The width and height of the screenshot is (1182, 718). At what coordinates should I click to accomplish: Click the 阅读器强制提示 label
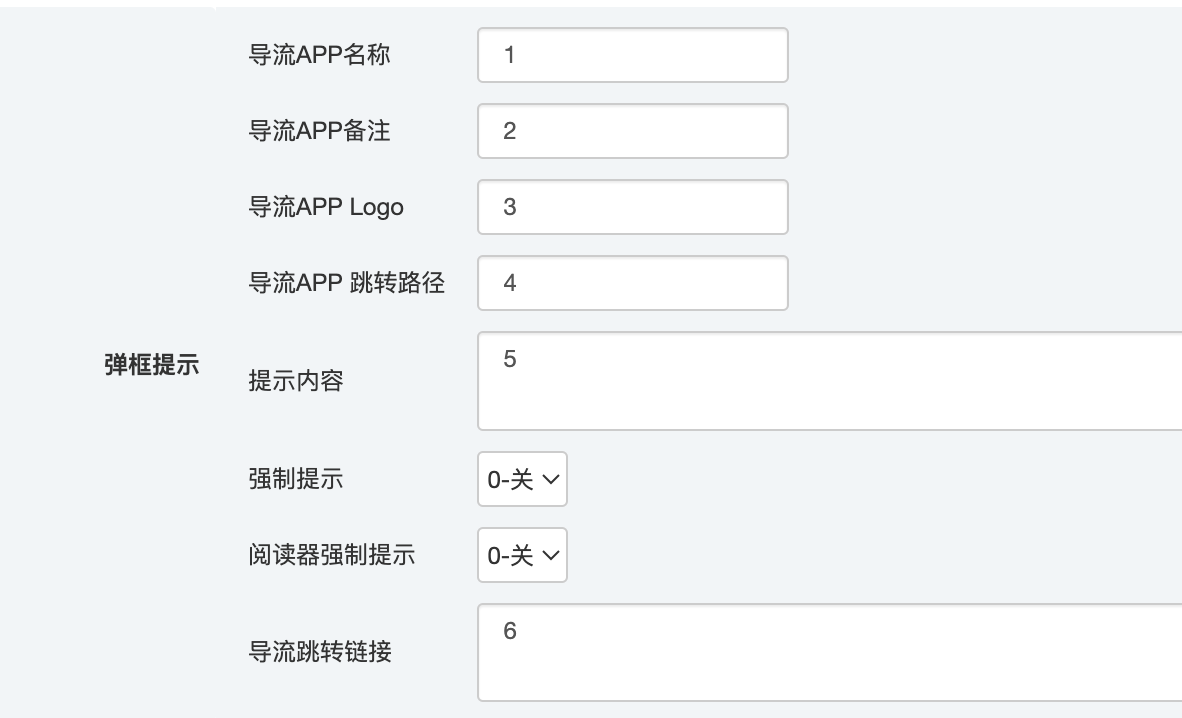pyautogui.click(x=331, y=555)
